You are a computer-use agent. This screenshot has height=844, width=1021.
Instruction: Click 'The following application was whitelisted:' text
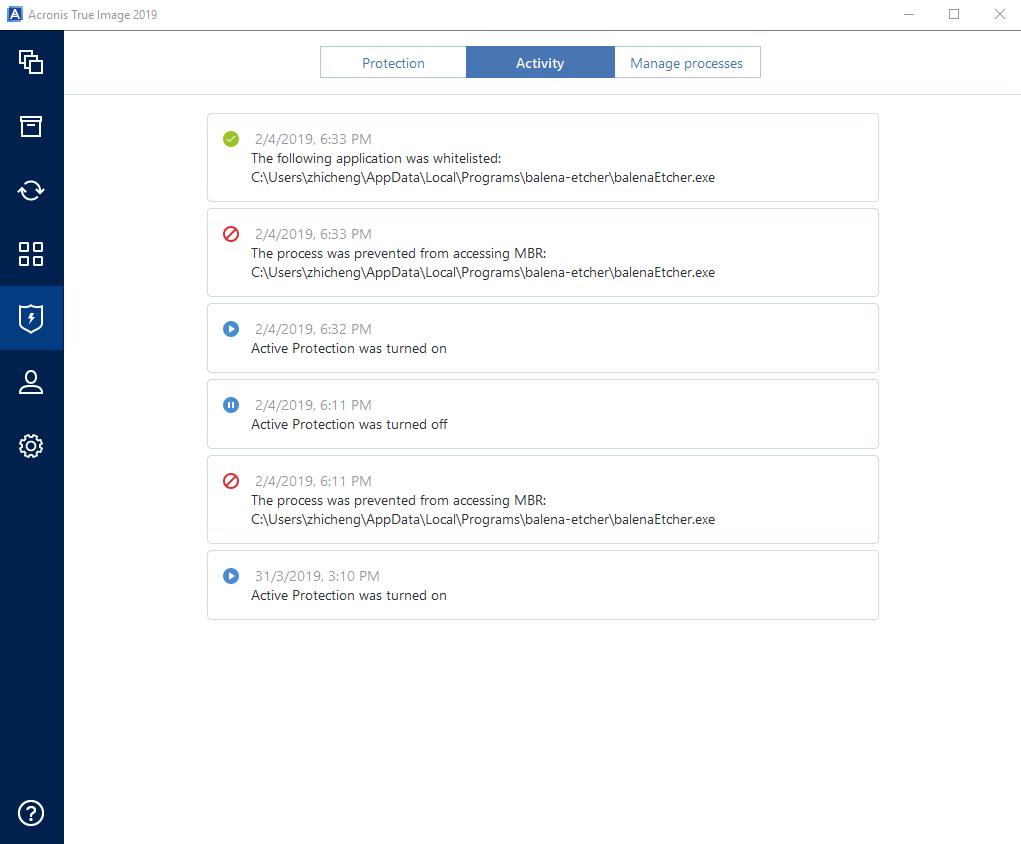point(376,158)
